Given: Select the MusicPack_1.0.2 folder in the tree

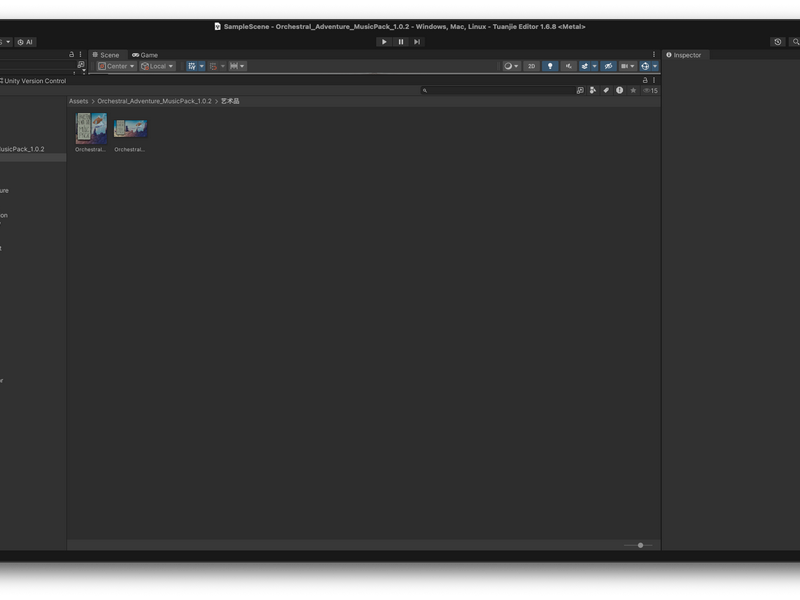Looking at the screenshot, I should [22, 149].
